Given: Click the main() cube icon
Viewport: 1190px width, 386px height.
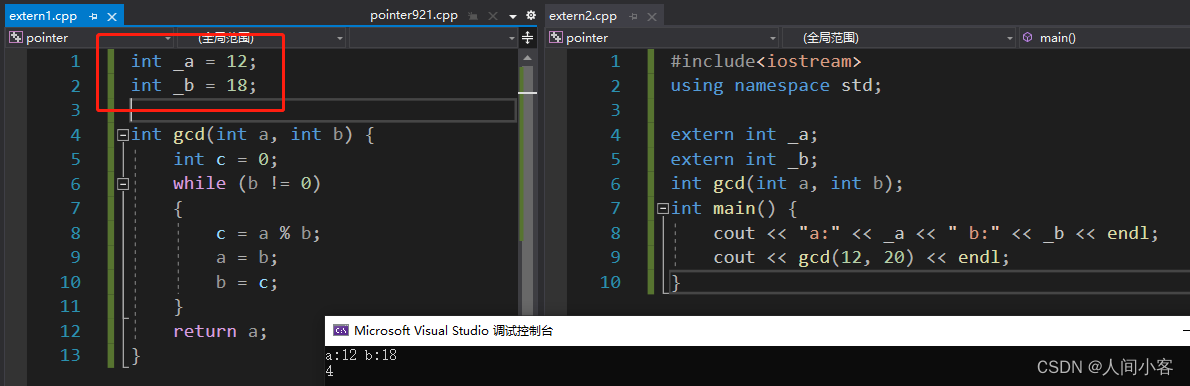Looking at the screenshot, I should [1028, 37].
